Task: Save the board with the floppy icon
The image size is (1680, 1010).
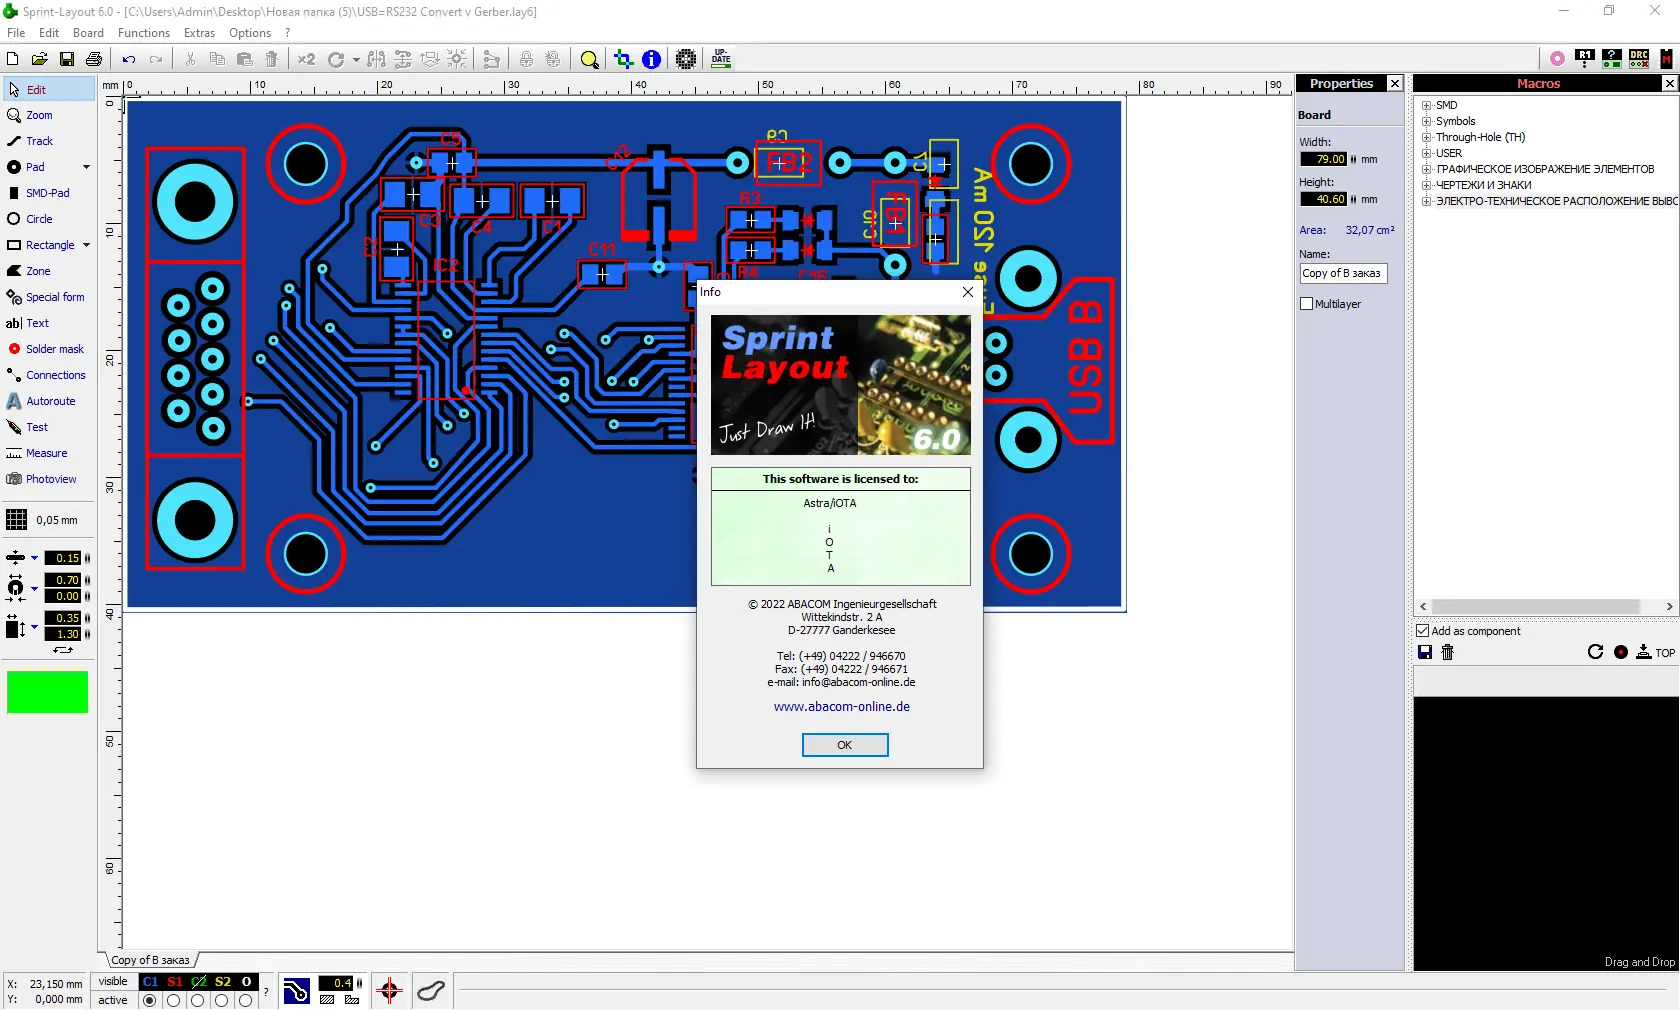Action: 67,59
